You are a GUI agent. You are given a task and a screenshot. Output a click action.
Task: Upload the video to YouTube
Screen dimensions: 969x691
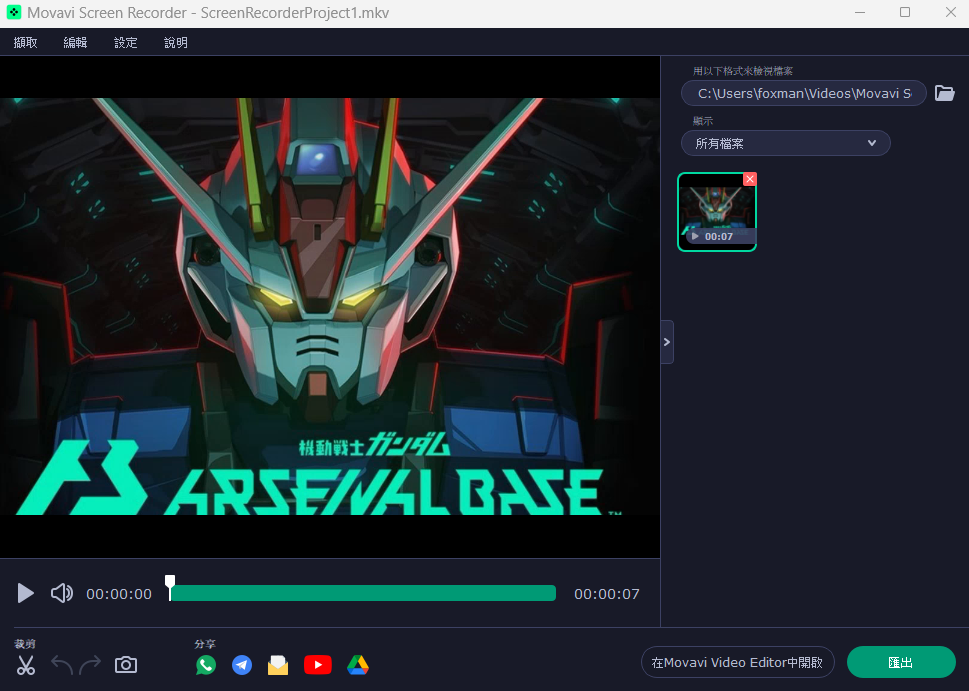click(x=318, y=665)
